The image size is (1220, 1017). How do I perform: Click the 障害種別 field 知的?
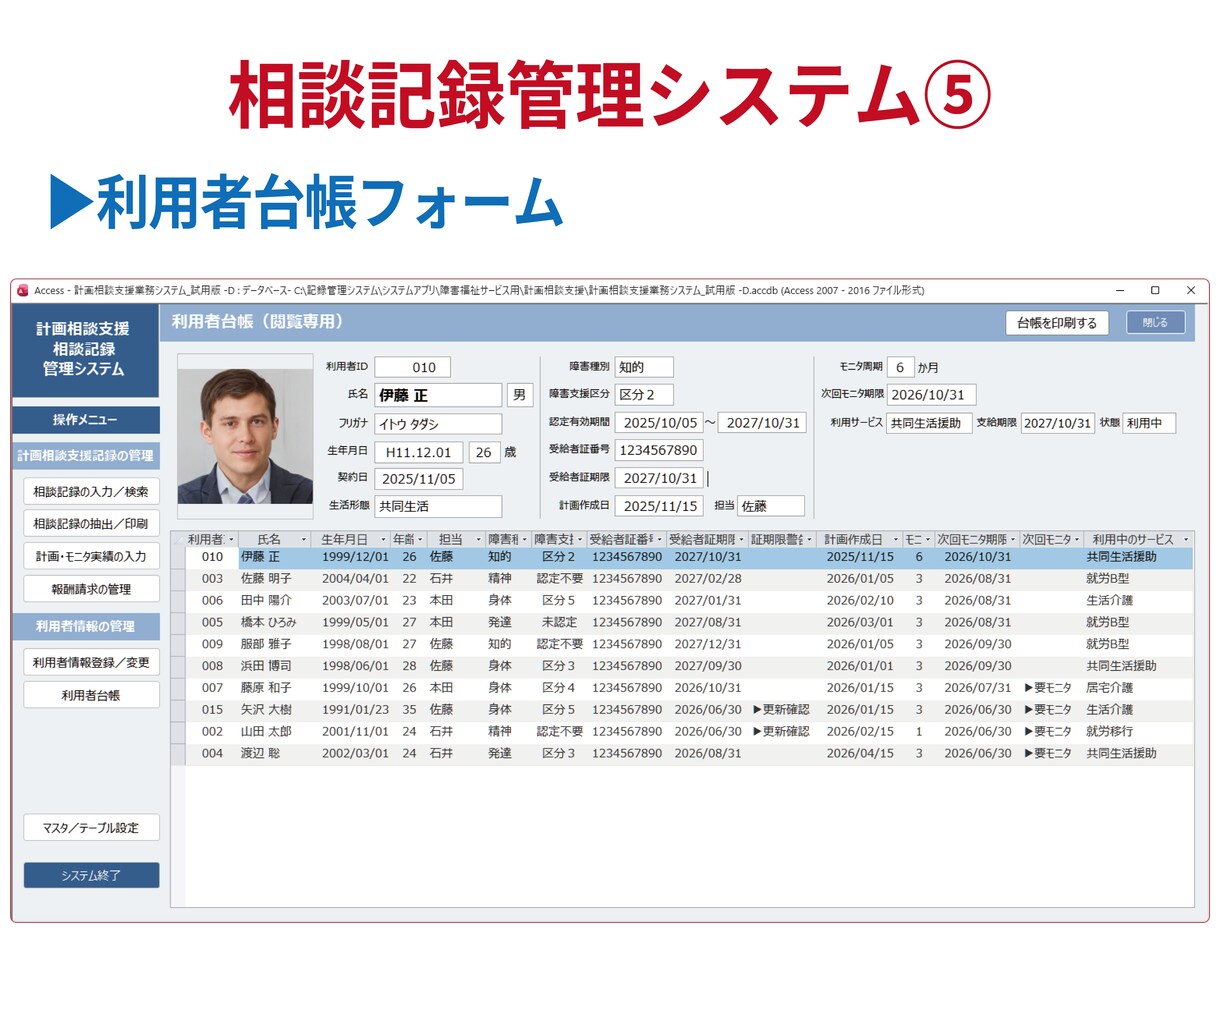pos(644,367)
